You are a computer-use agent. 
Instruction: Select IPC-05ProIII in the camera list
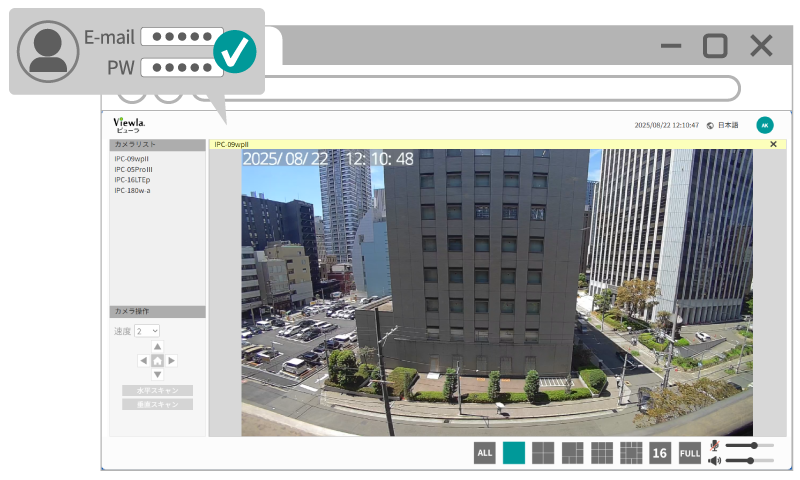(133, 169)
